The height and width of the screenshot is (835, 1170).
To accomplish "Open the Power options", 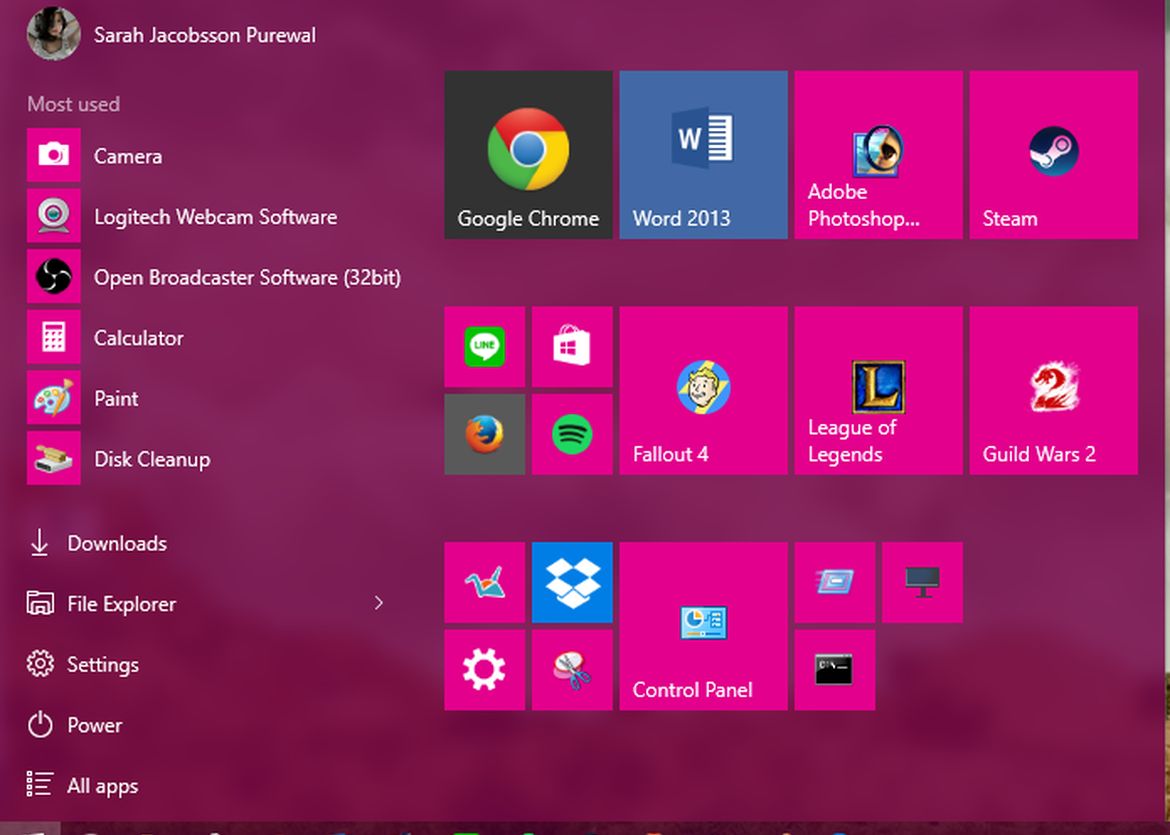I will [95, 726].
